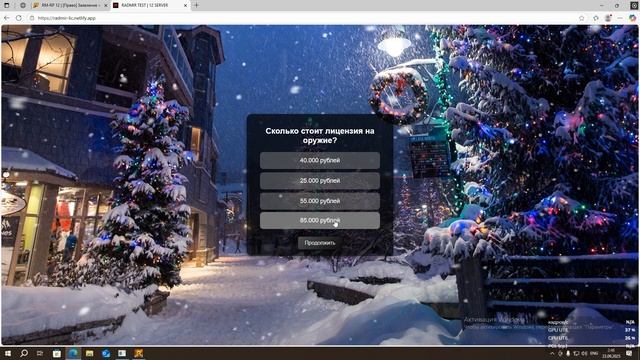Open the Windows Start menu
Viewport: 640px width, 360px height.
click(x=7, y=353)
